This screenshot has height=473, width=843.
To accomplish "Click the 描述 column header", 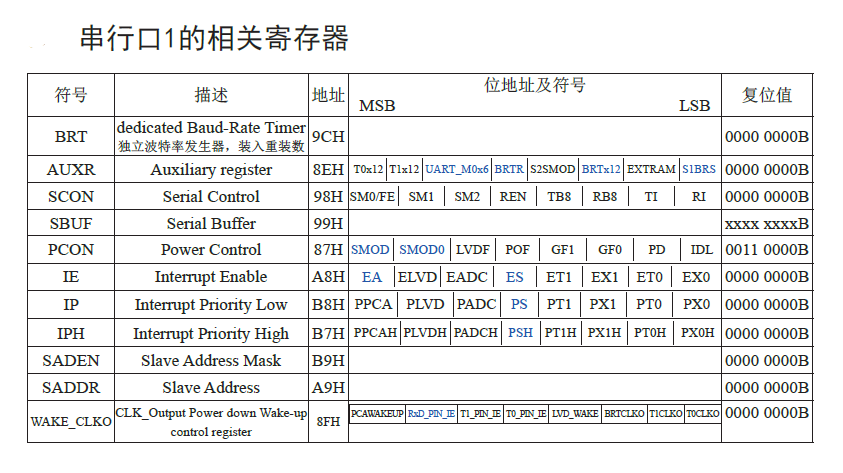I will 211,96.
